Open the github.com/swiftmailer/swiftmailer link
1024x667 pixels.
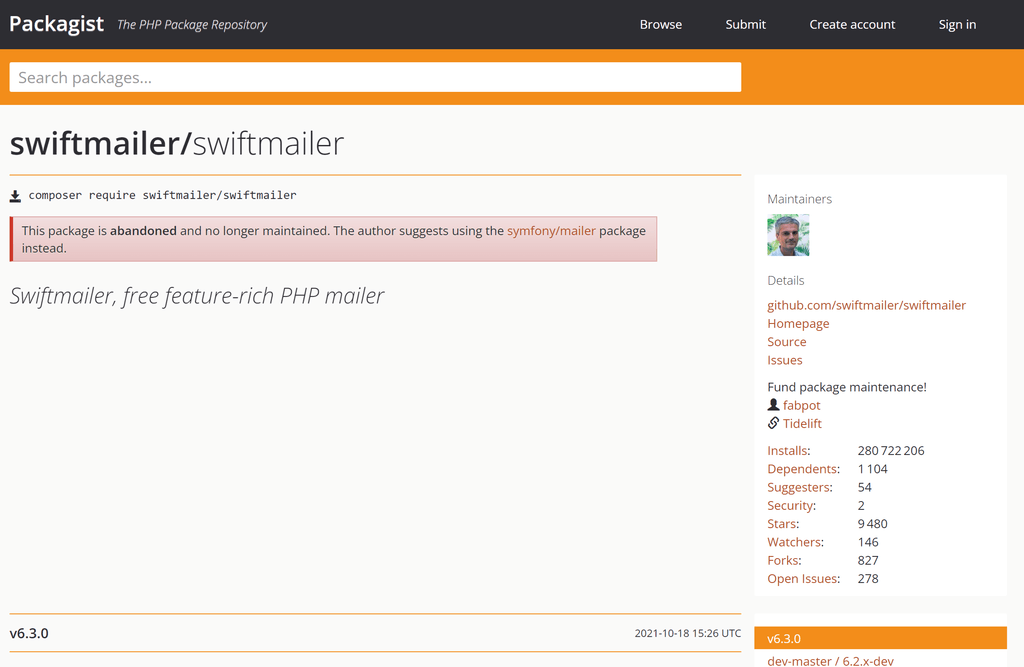(x=866, y=305)
